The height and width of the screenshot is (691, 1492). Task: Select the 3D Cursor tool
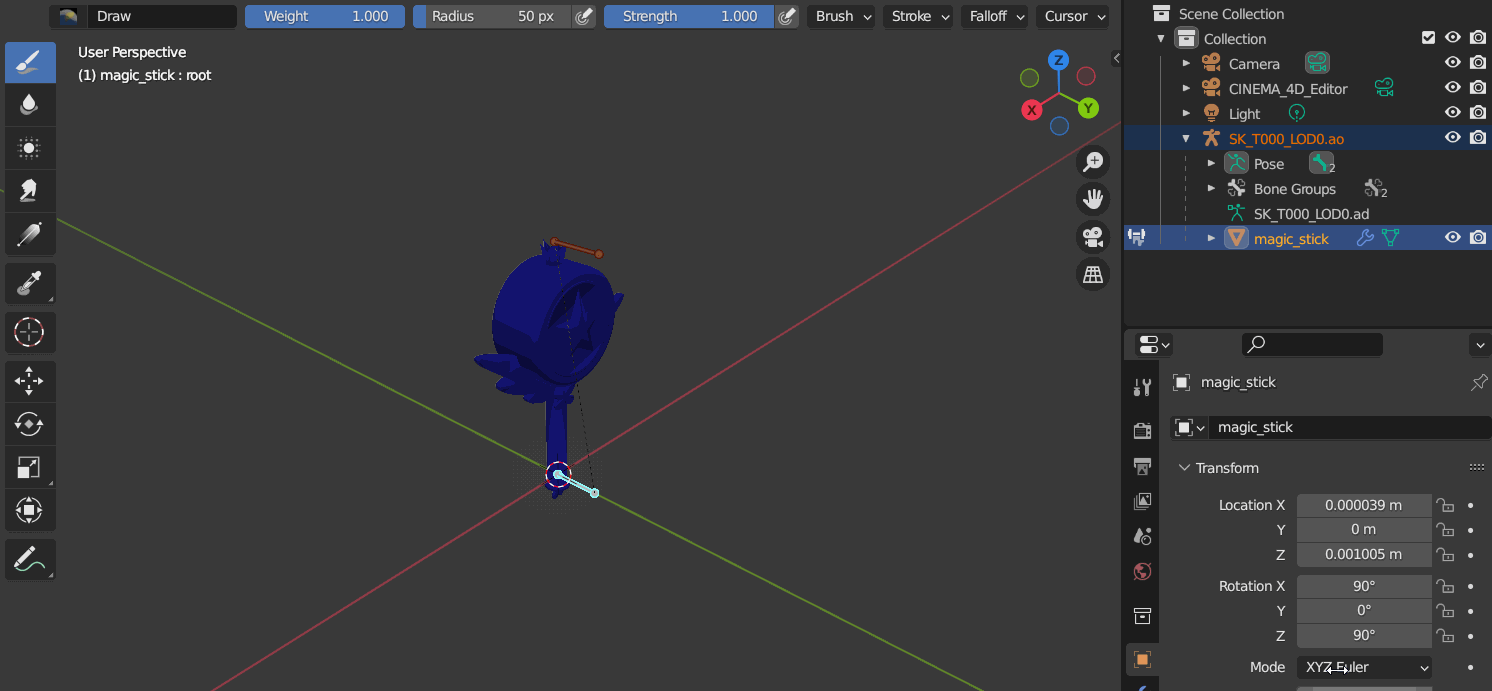coord(30,332)
